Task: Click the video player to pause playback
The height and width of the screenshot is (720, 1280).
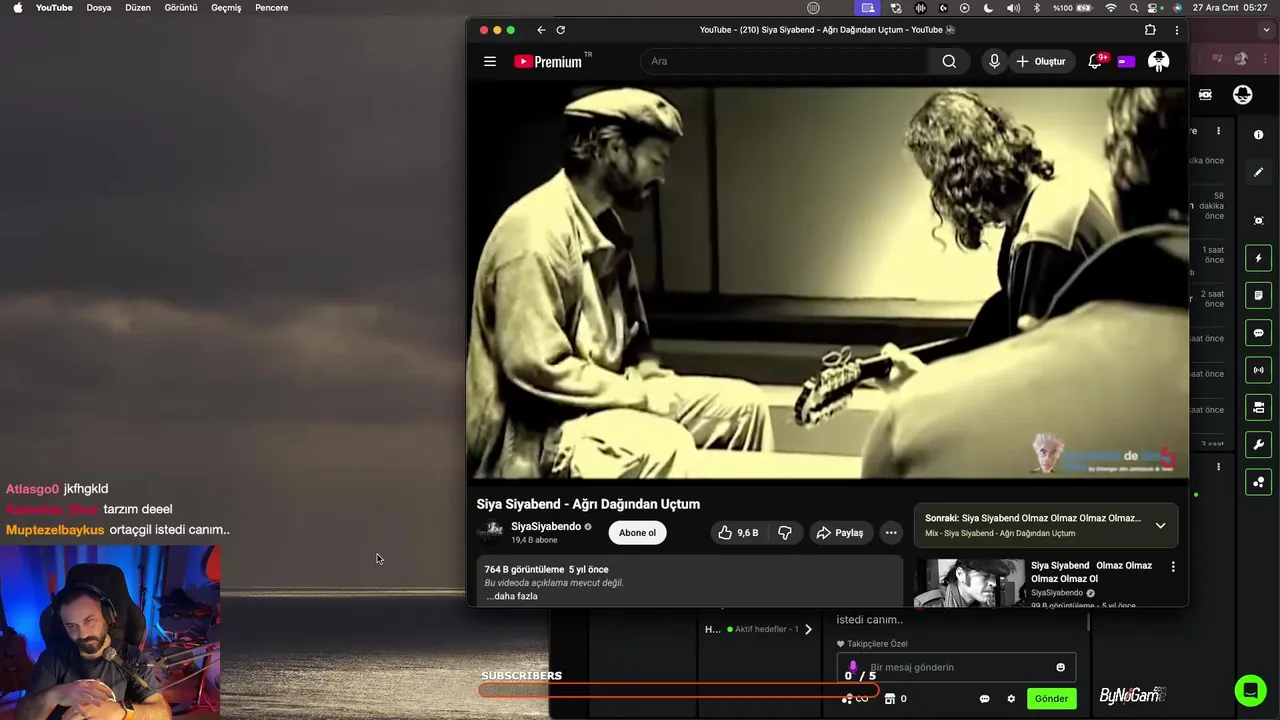Action: click(827, 283)
